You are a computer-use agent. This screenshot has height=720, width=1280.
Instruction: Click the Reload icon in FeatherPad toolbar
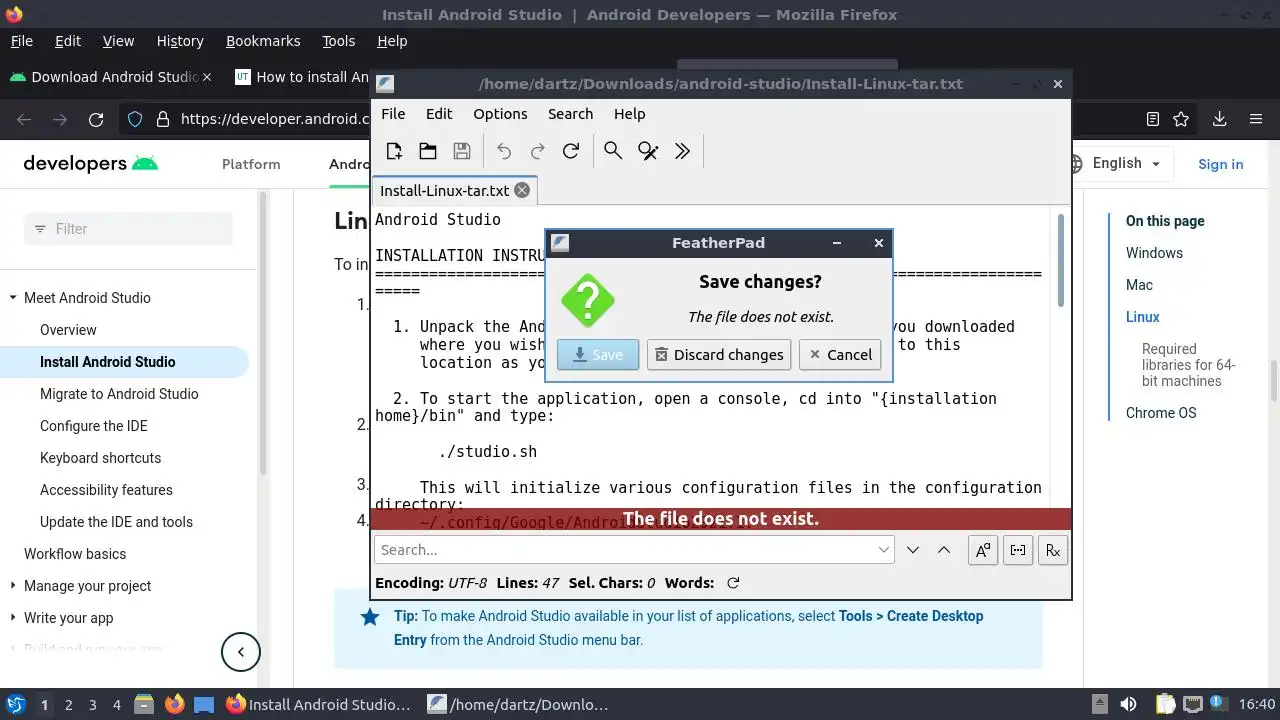(571, 151)
